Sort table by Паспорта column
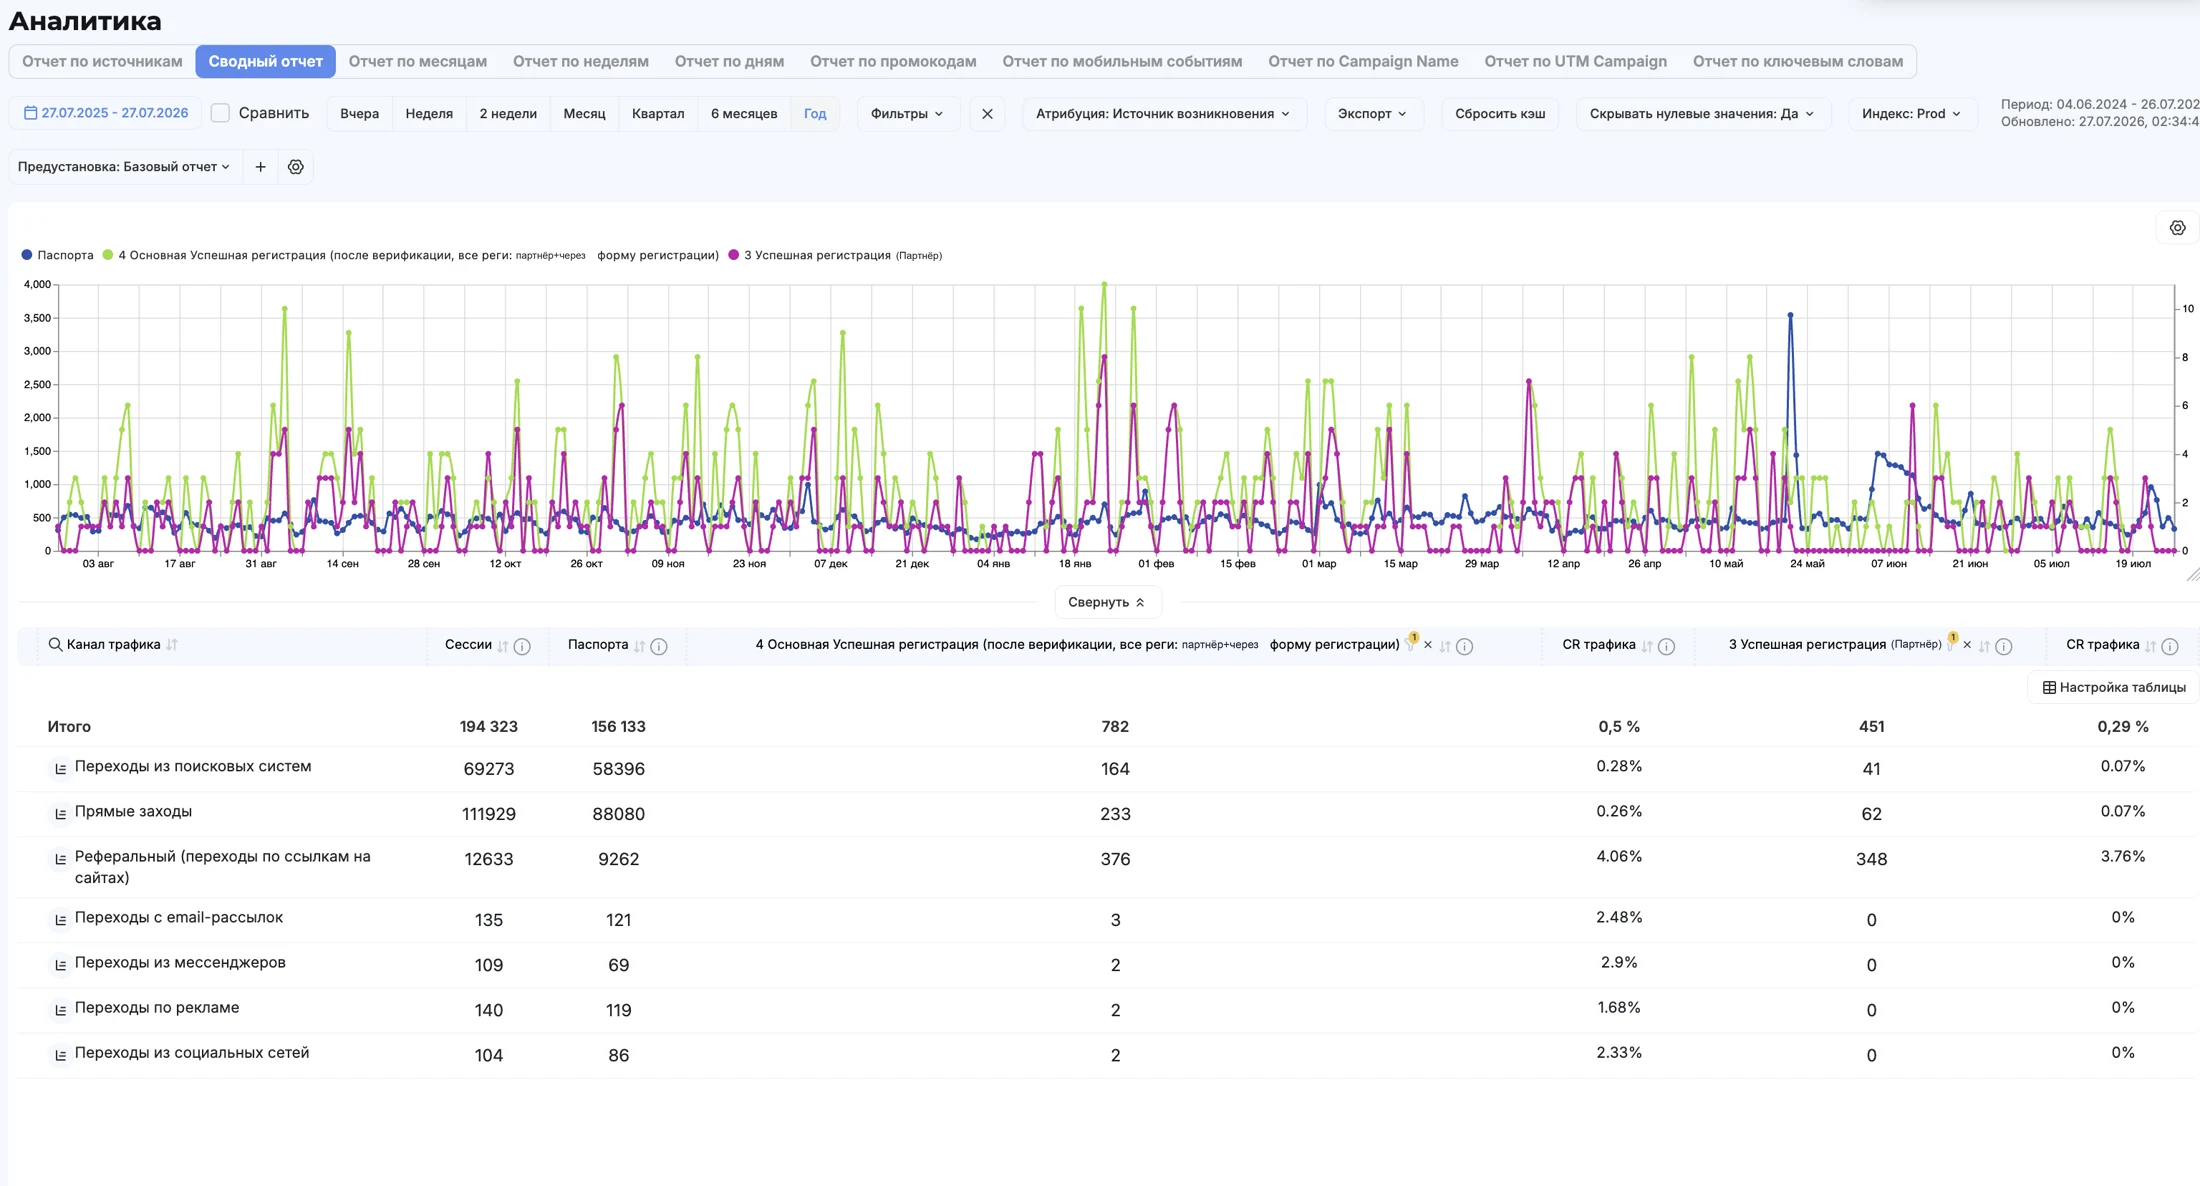Screen dimensions: 2200x1186 click(640, 646)
